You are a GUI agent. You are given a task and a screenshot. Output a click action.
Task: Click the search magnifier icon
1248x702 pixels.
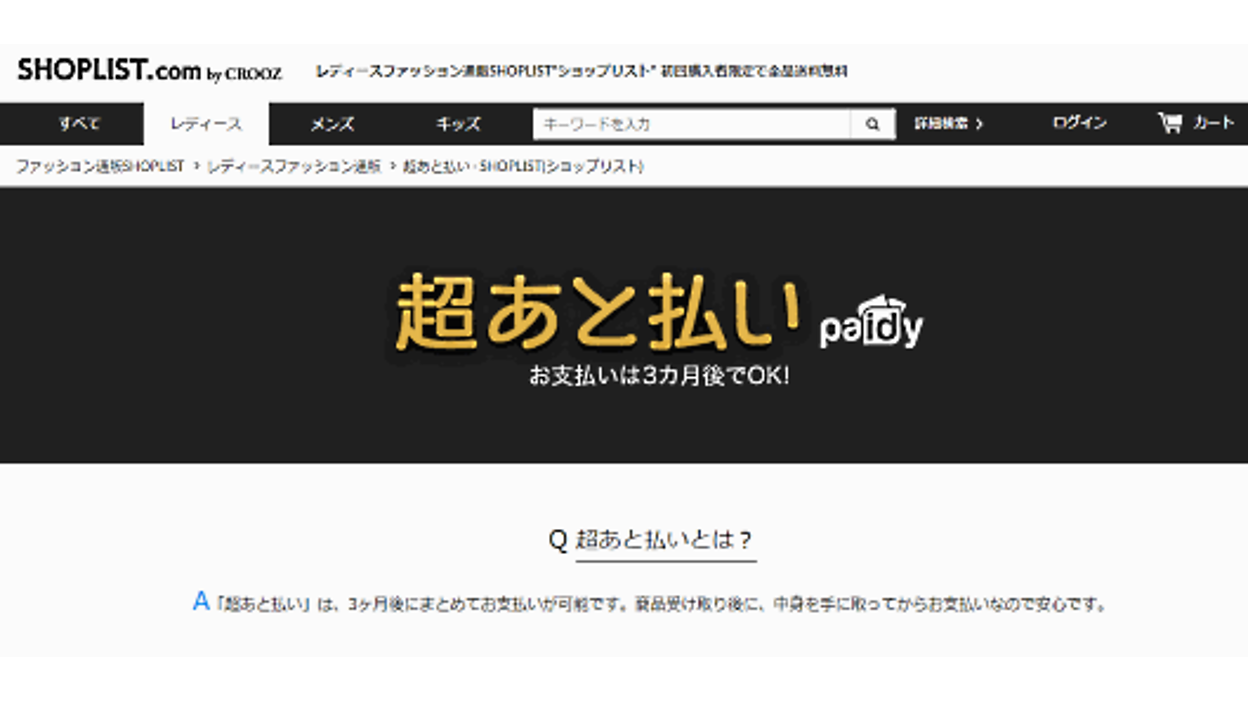[x=873, y=125]
